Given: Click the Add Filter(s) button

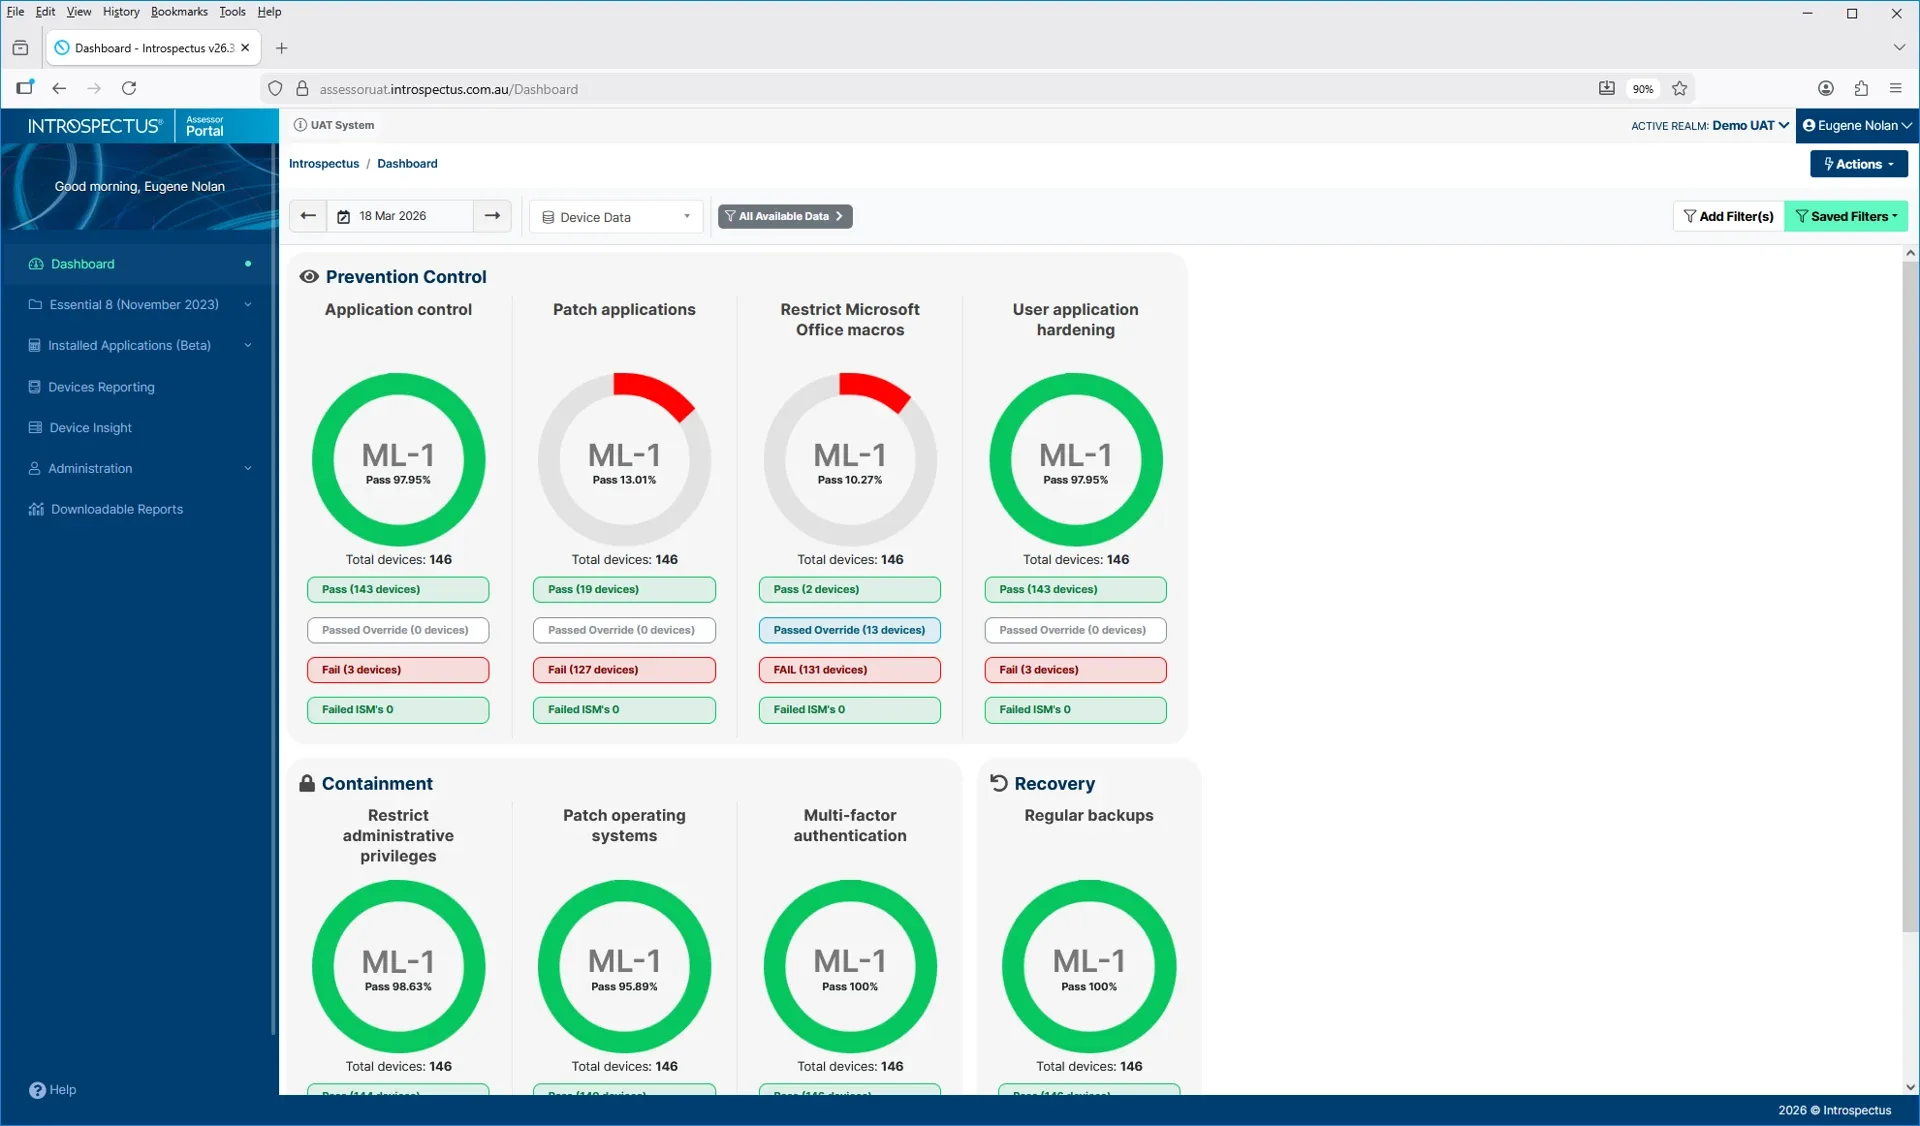Looking at the screenshot, I should (x=1728, y=216).
